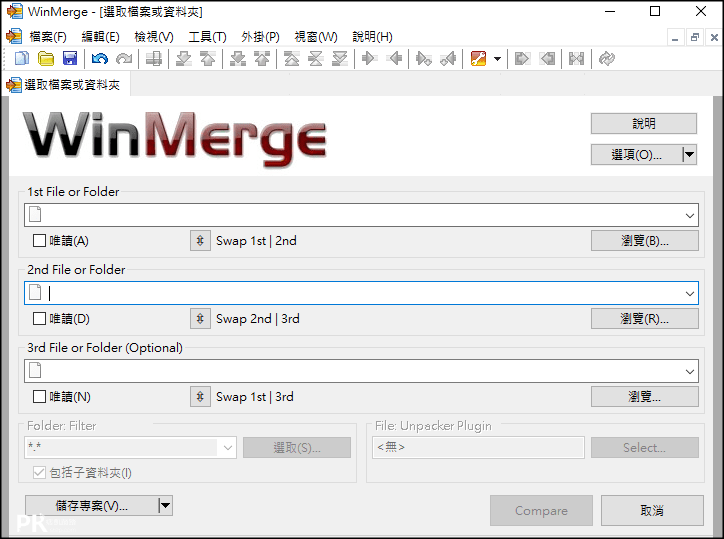The width and height of the screenshot is (724, 539).
Task: Click the 瀏覽(B)... browse button
Action: (645, 241)
